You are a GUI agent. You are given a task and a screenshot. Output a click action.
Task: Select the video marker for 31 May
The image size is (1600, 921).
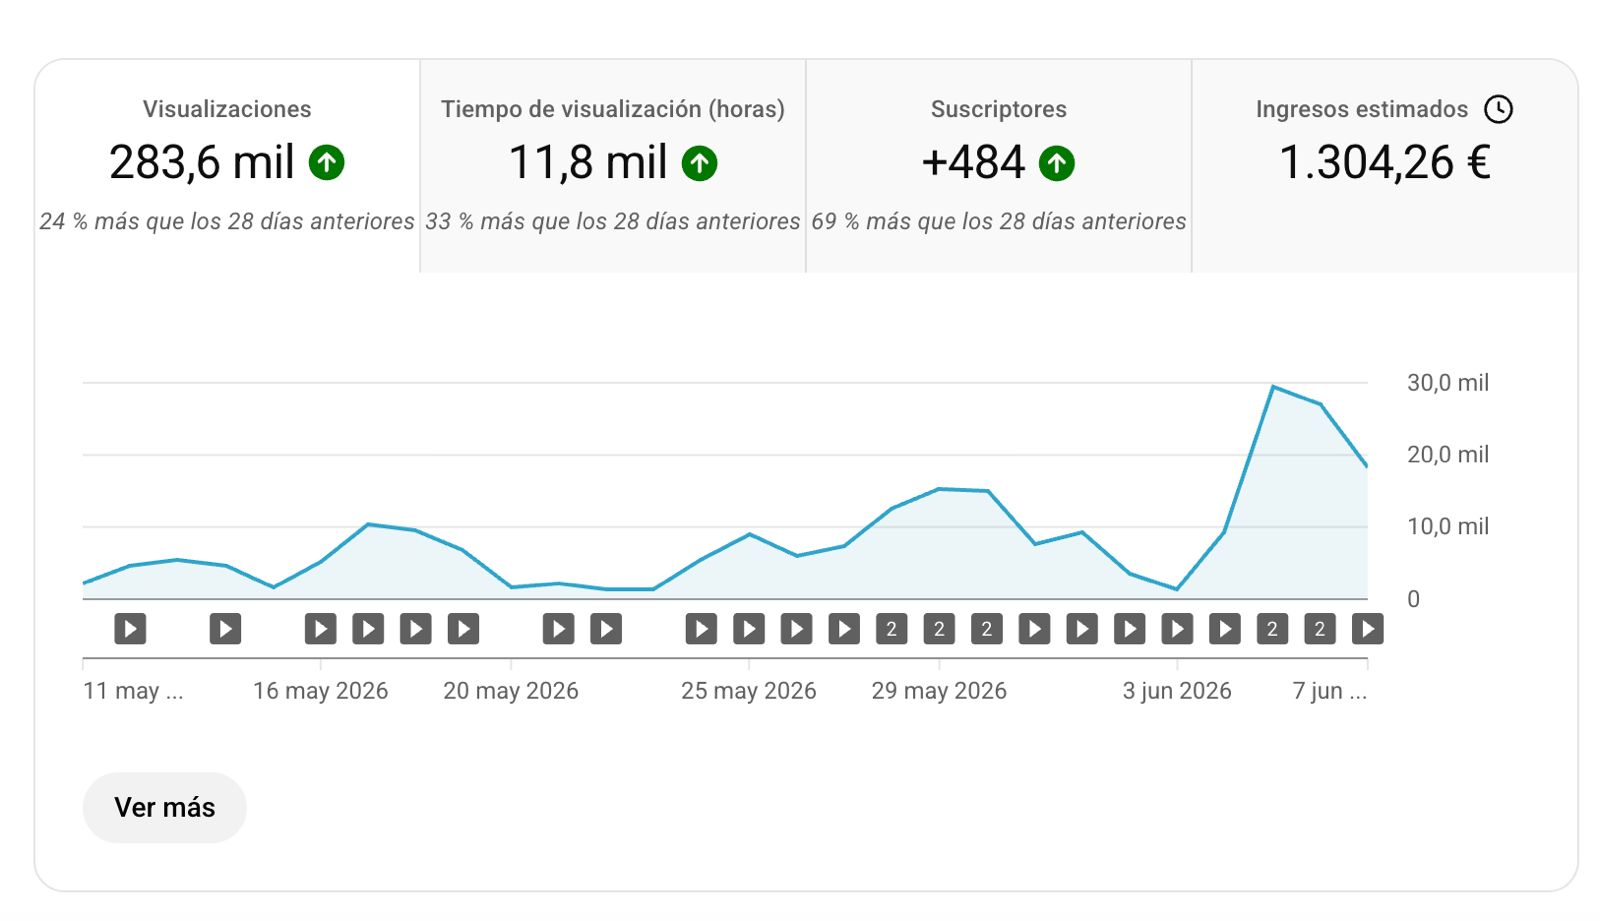(x=1034, y=629)
